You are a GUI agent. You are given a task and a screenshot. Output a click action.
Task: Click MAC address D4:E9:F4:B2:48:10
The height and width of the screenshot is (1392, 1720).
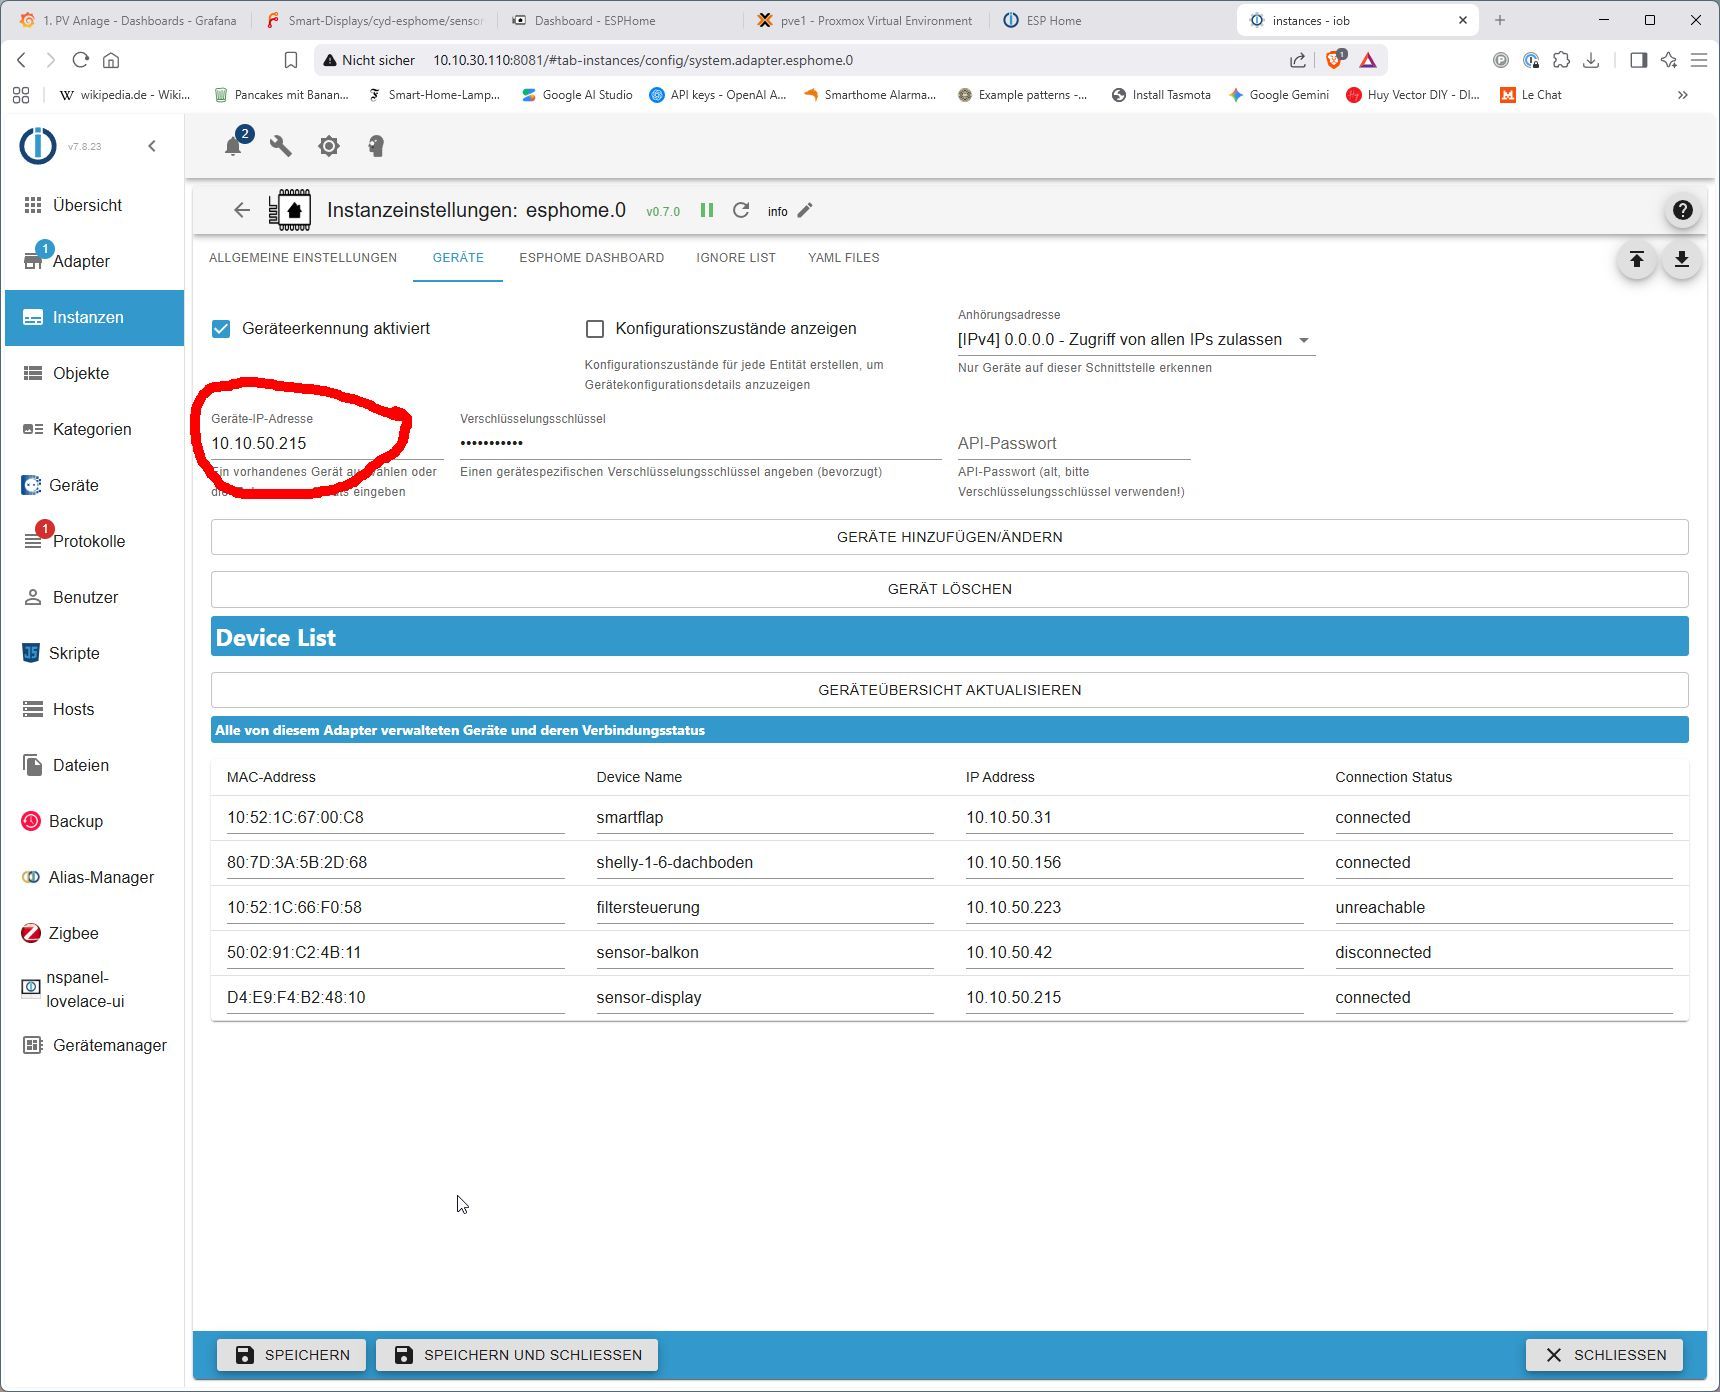click(x=395, y=998)
